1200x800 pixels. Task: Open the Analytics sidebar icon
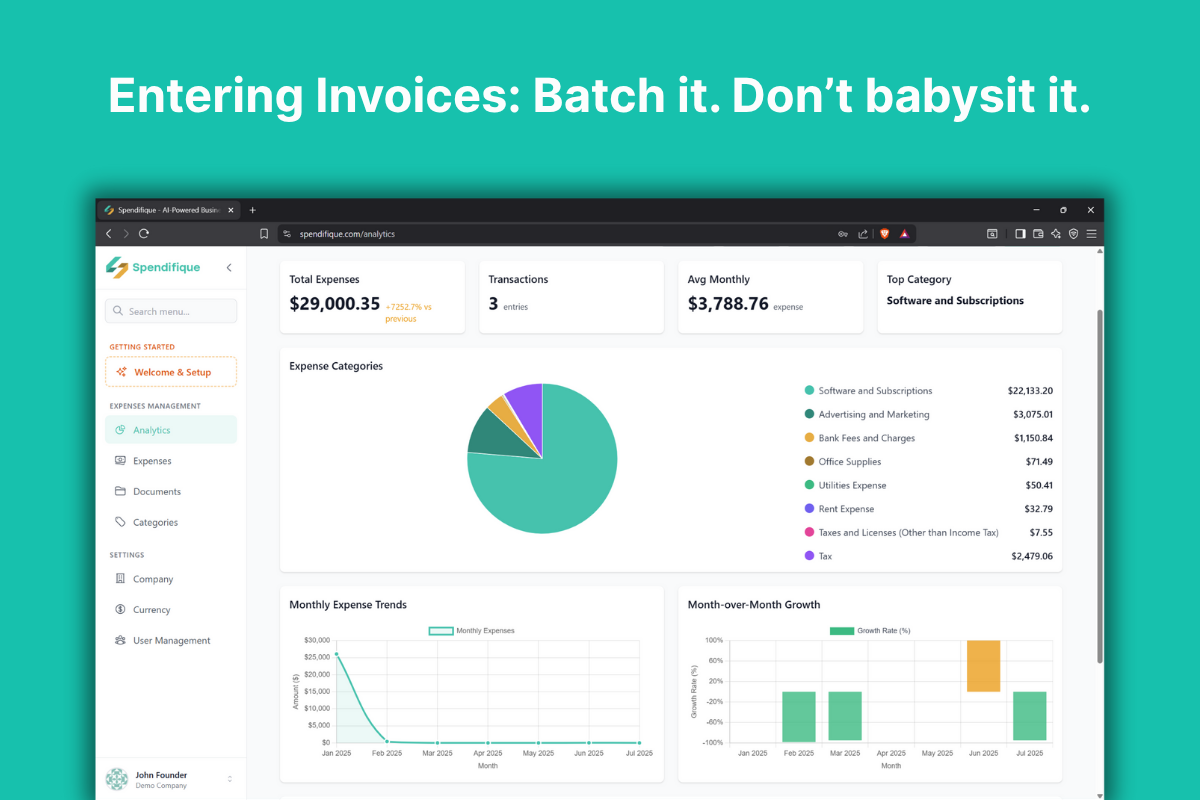tap(120, 430)
